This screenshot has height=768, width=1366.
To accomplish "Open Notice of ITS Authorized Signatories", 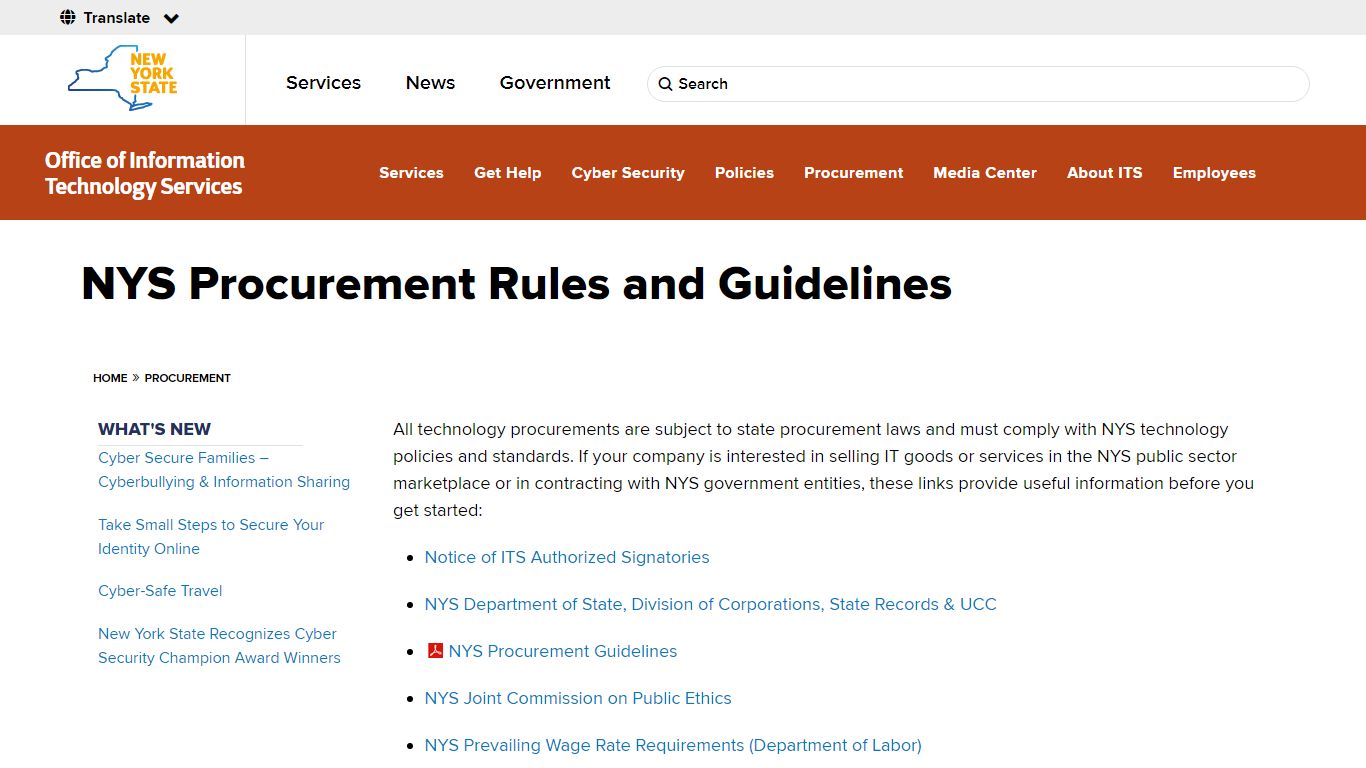I will (x=567, y=557).
